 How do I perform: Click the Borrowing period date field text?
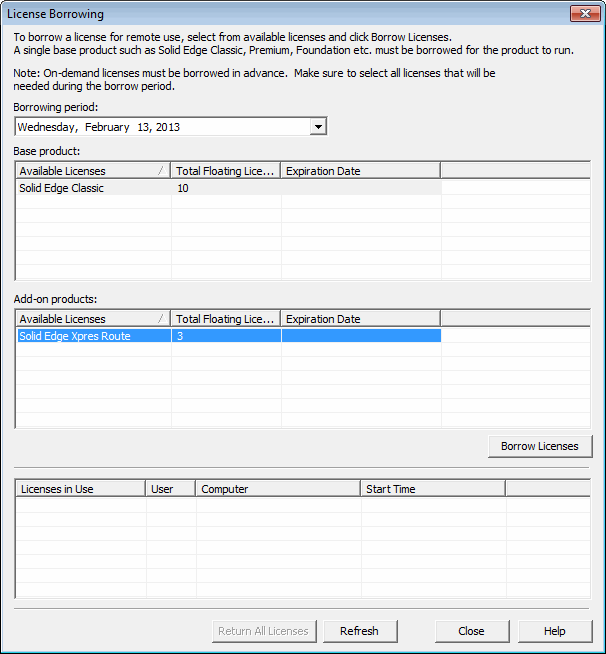tap(99, 127)
